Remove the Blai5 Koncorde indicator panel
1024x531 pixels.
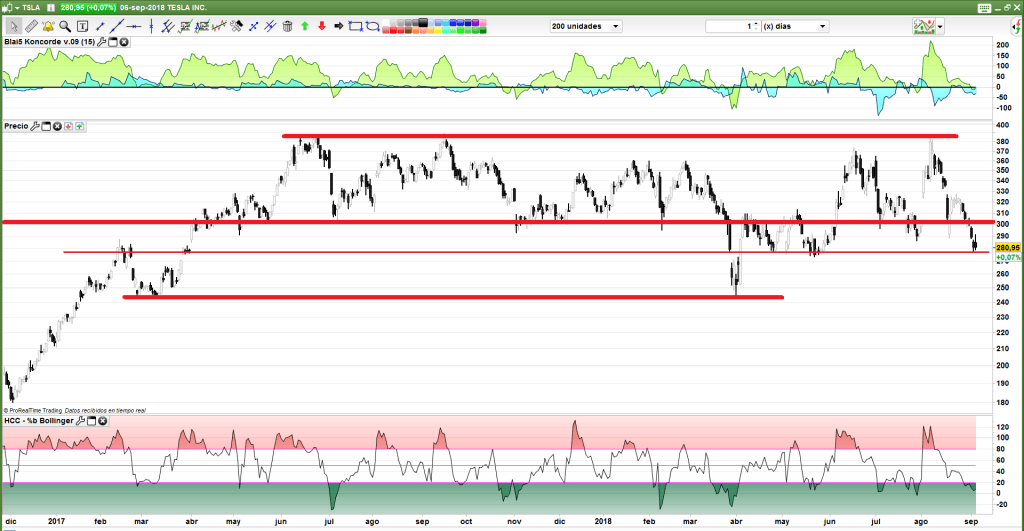tap(124, 42)
